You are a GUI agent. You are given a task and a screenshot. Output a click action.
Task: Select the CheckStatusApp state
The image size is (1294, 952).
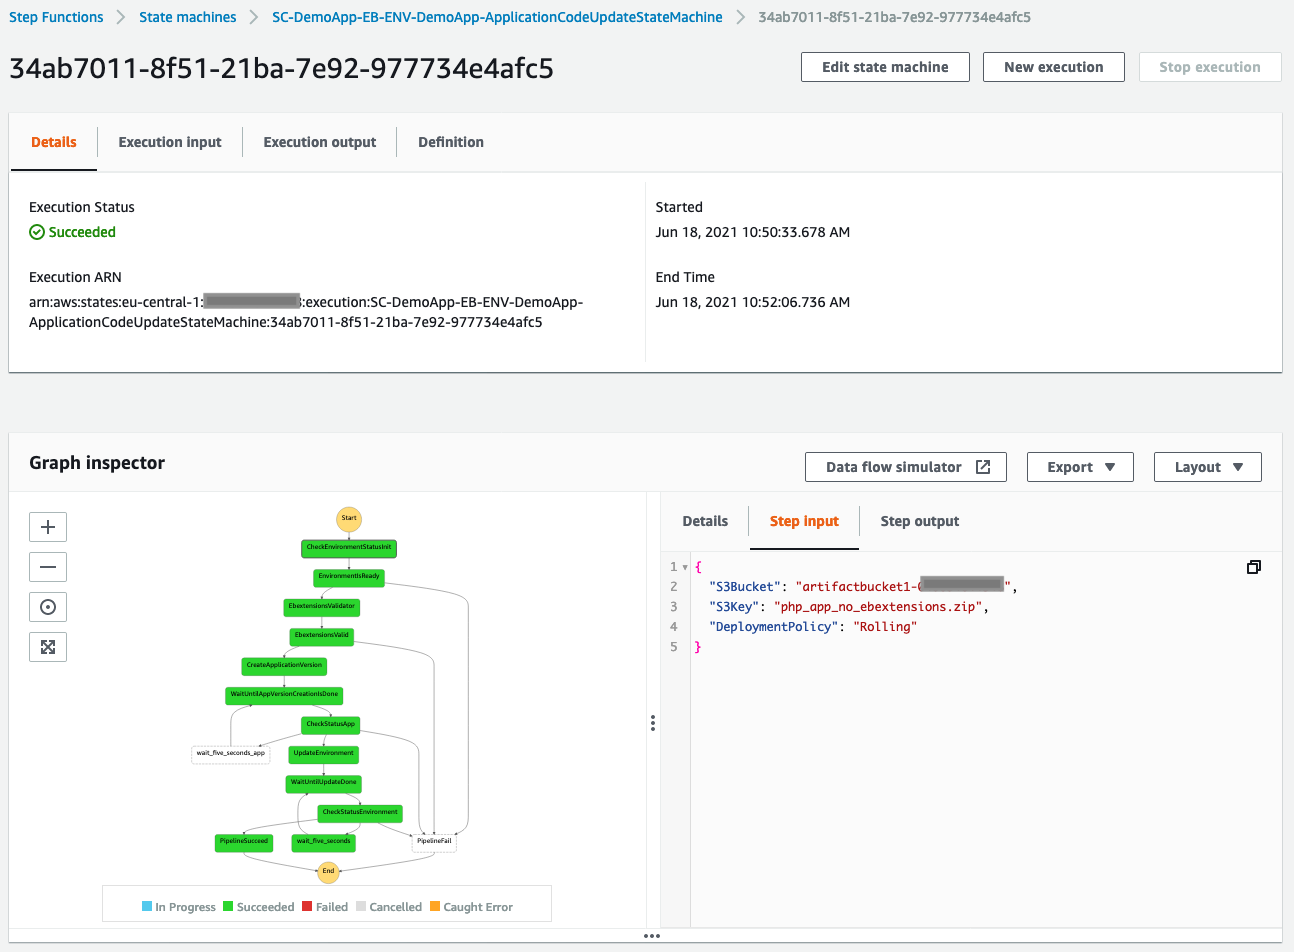click(330, 724)
